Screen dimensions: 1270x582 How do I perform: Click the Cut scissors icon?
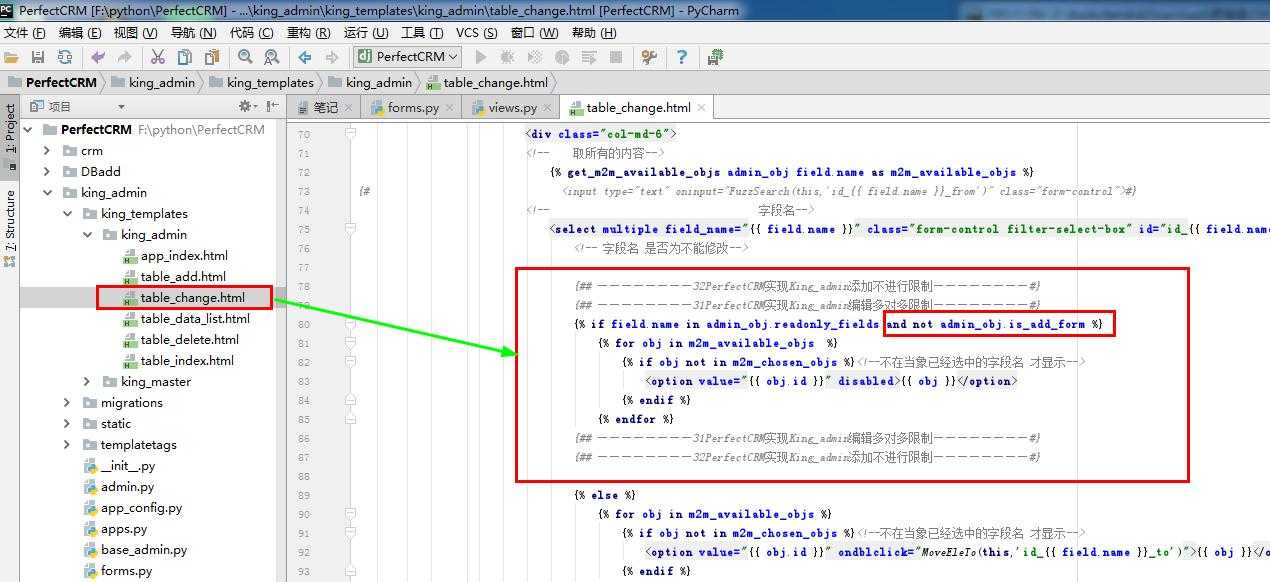pos(157,57)
